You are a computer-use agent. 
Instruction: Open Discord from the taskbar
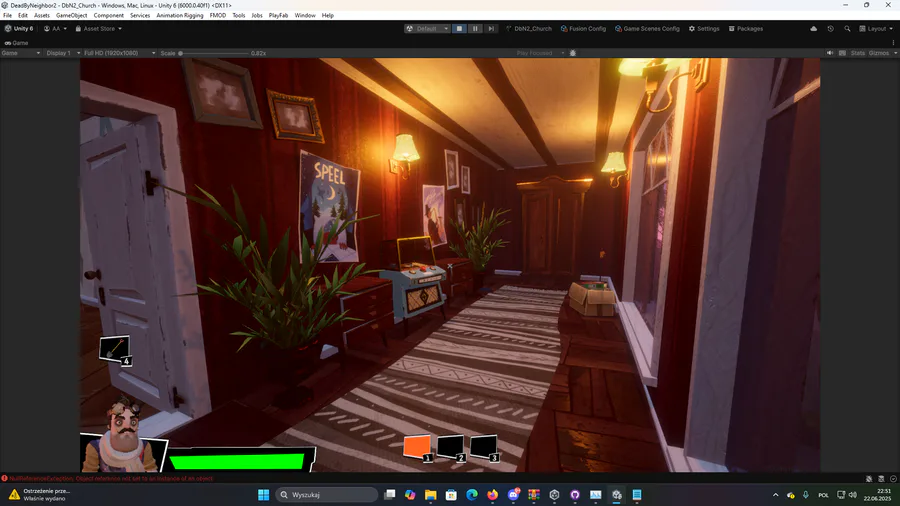click(513, 495)
